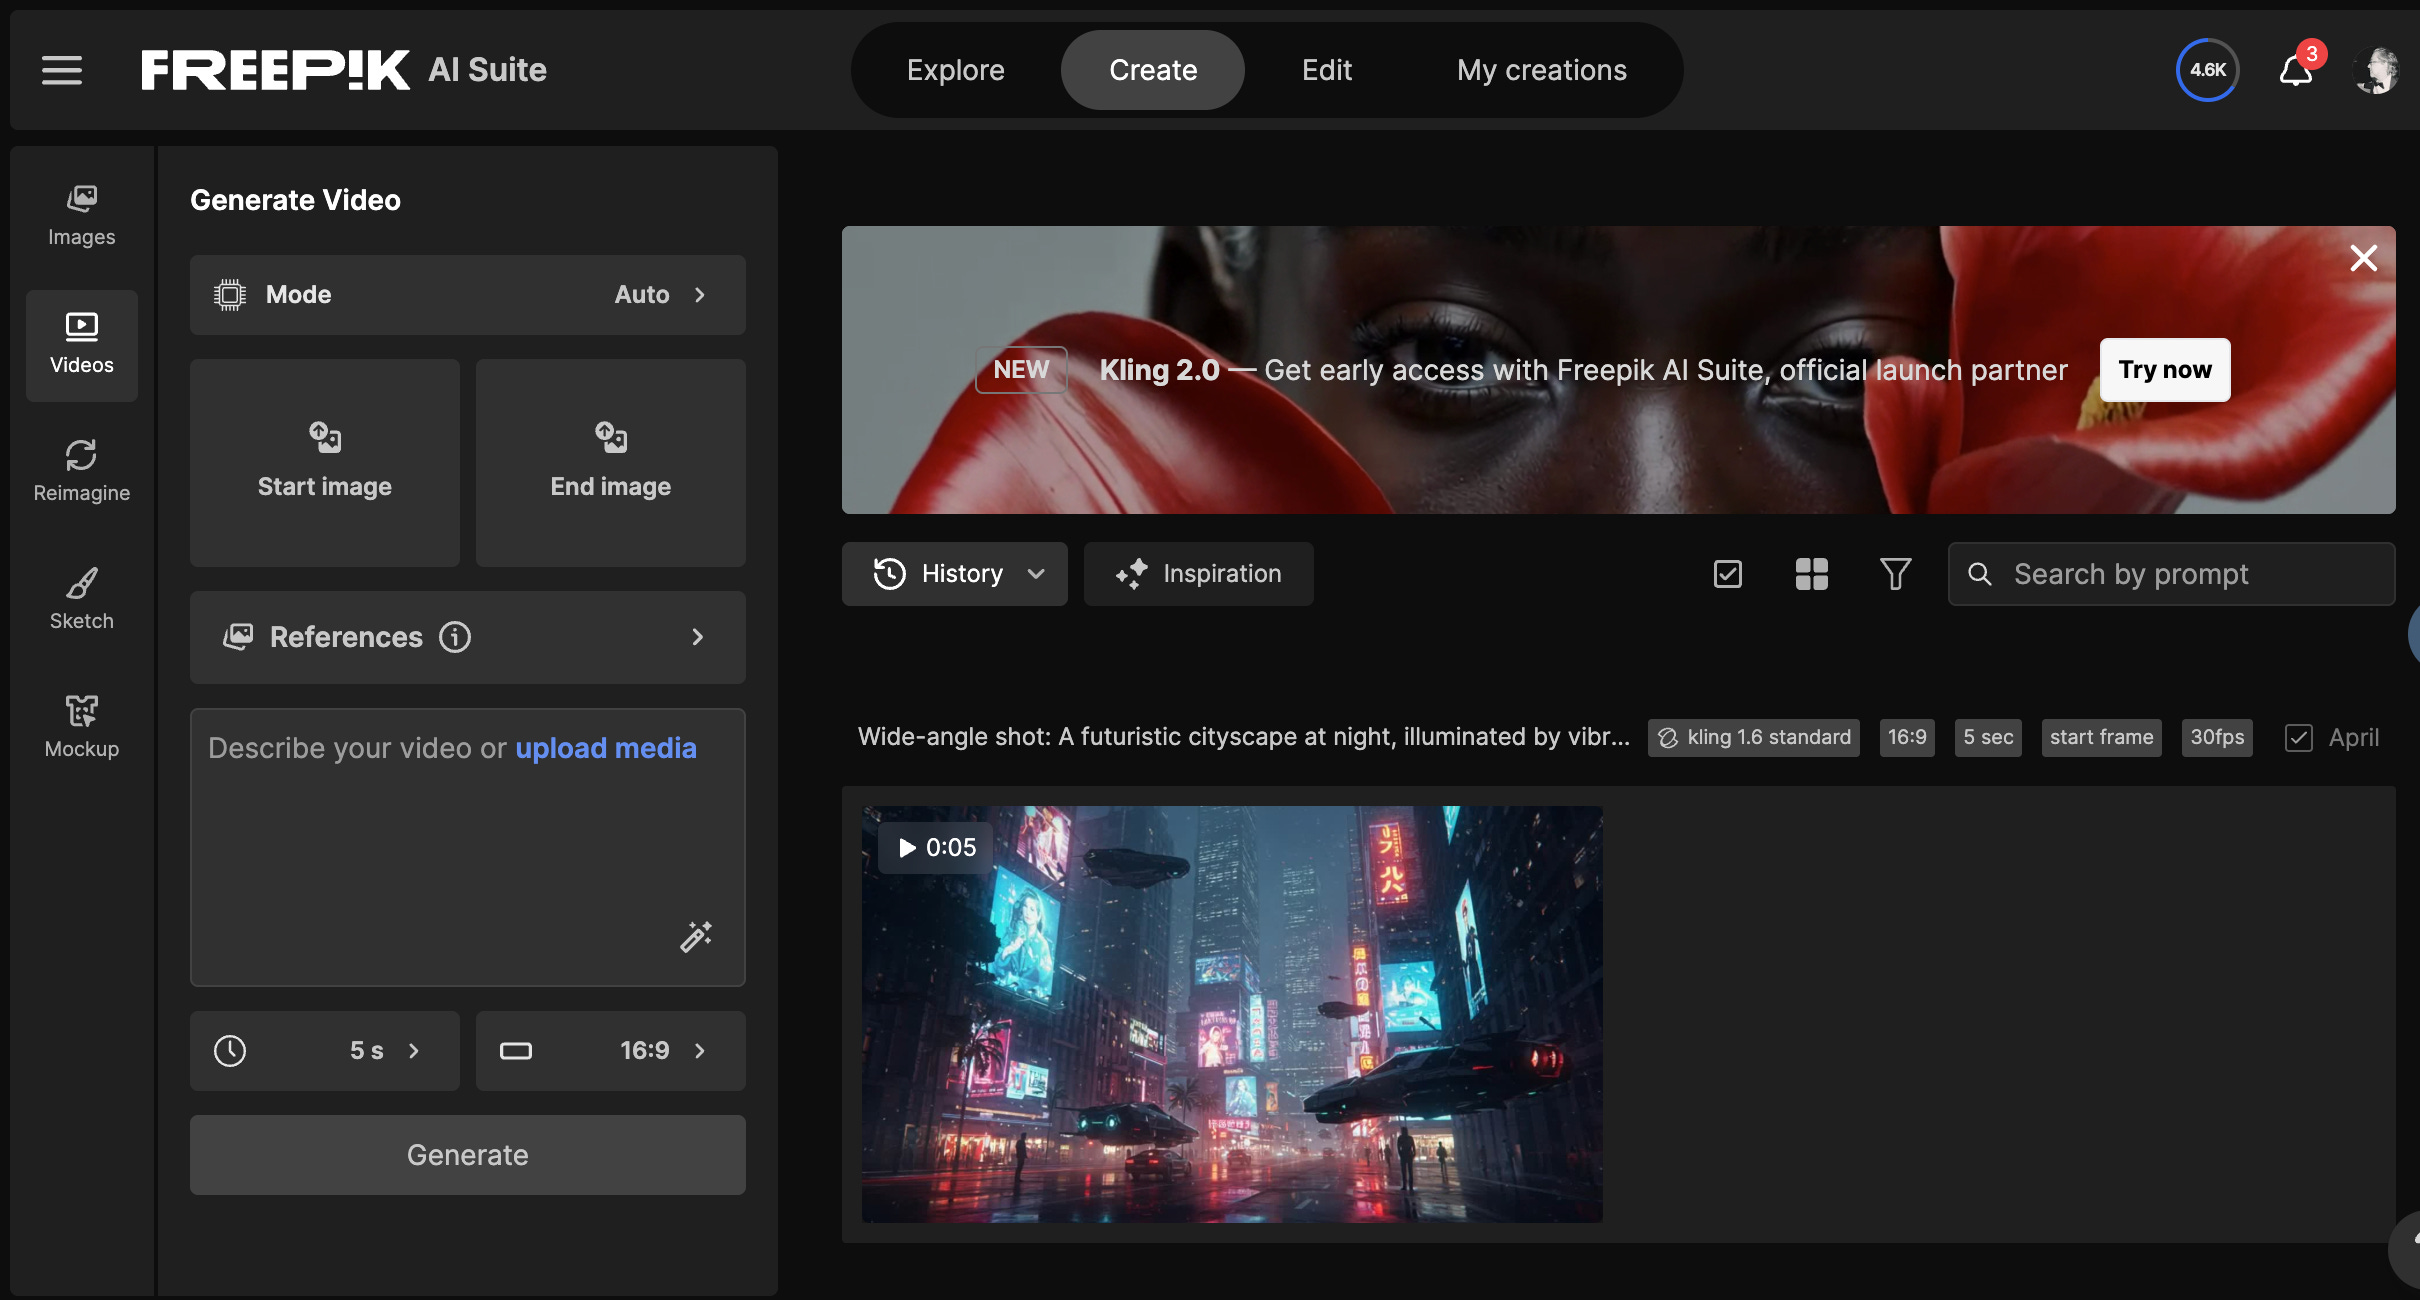Open notifications bell
This screenshot has height=1300, width=2420.
(x=2295, y=71)
